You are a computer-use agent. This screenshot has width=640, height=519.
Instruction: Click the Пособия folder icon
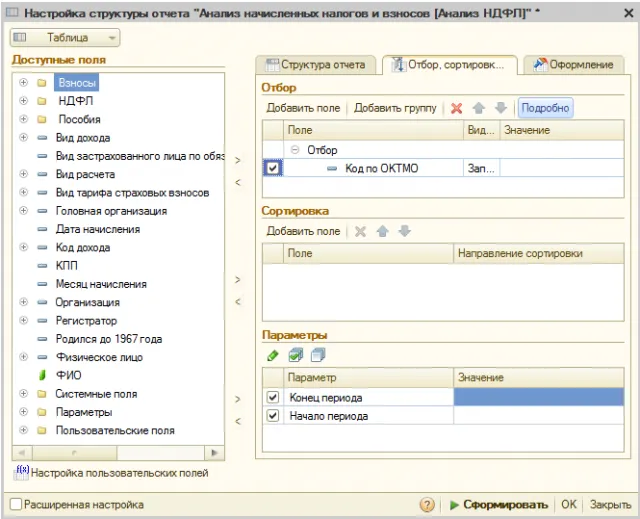(x=42, y=119)
